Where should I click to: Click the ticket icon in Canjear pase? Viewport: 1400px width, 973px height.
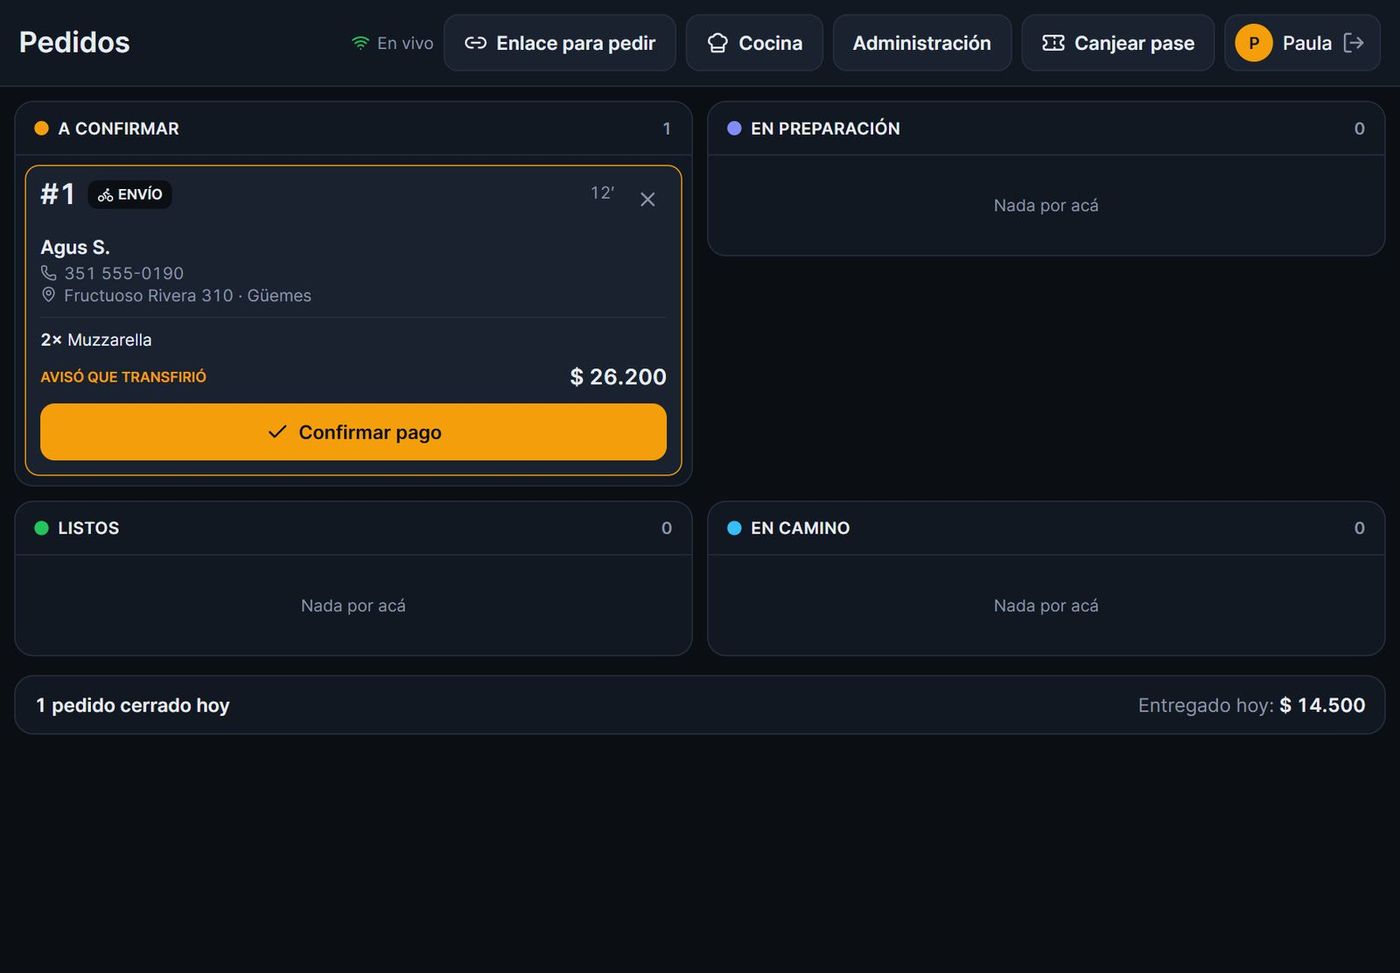(1053, 43)
